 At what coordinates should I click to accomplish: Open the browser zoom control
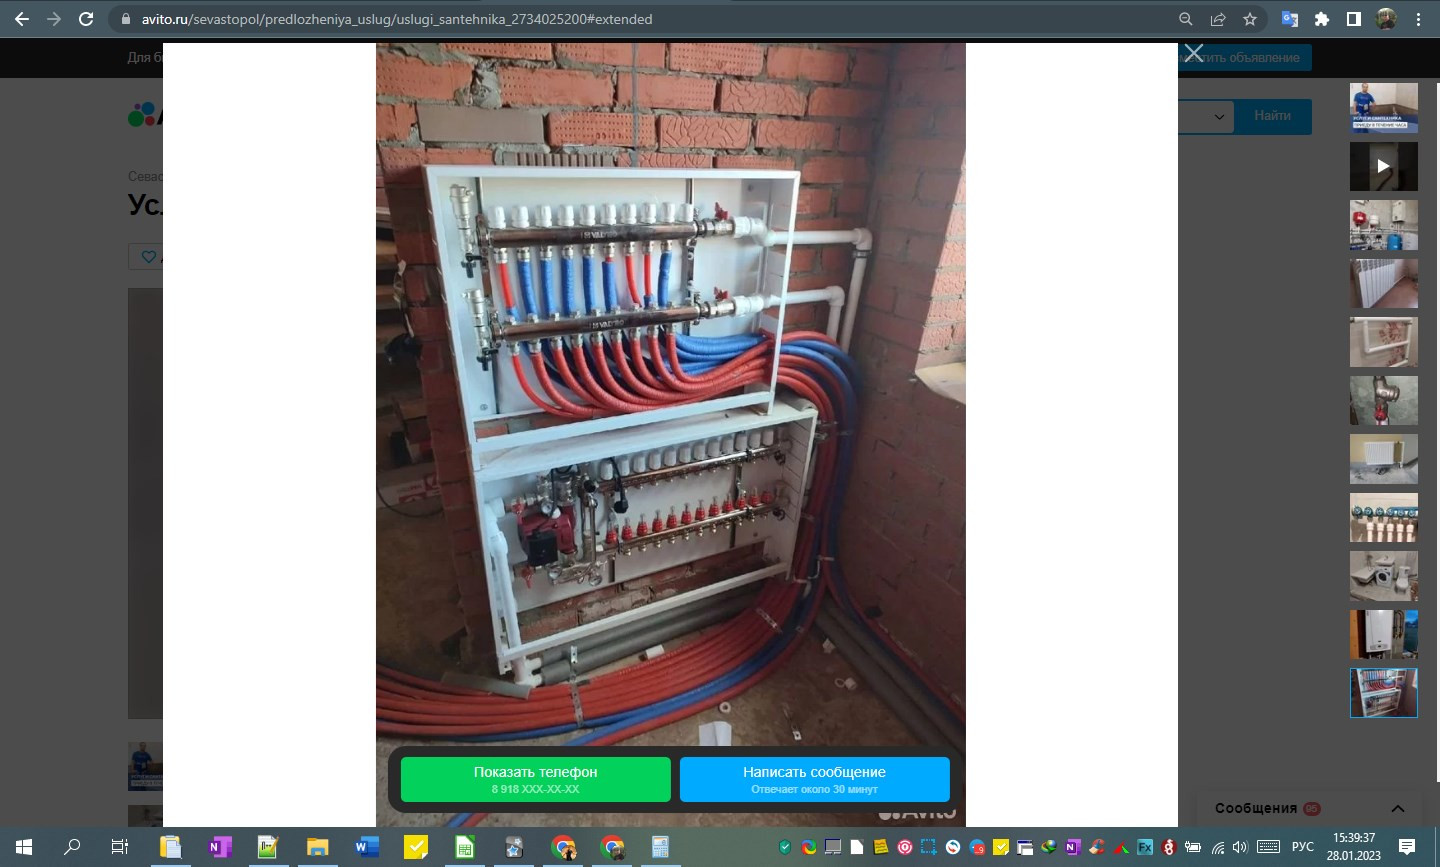pyautogui.click(x=1186, y=19)
